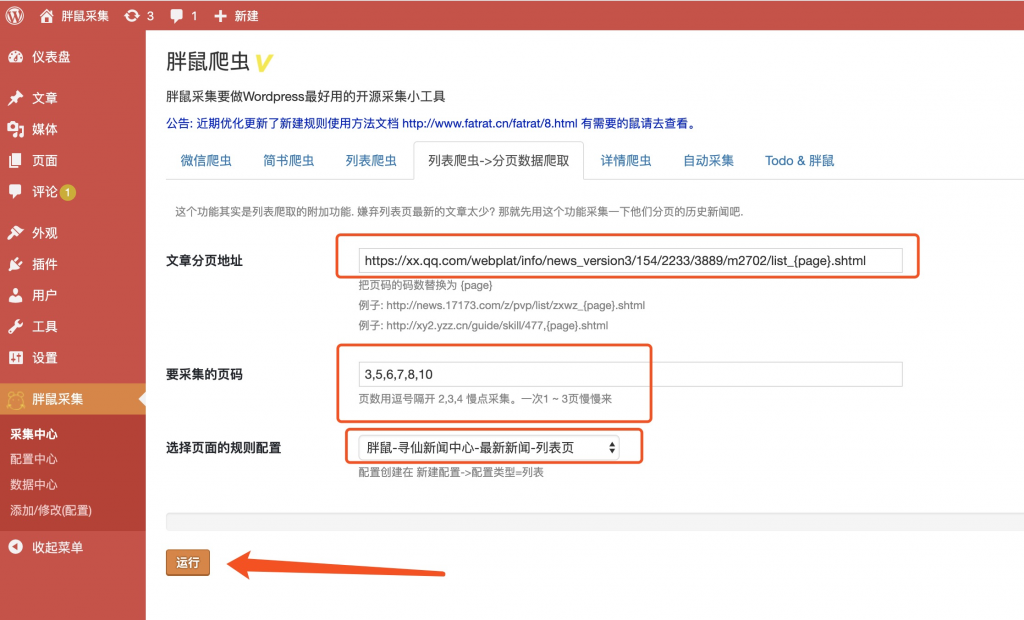
Task: Click the 胖鼠爬虫 page heading
Action: click(208, 61)
